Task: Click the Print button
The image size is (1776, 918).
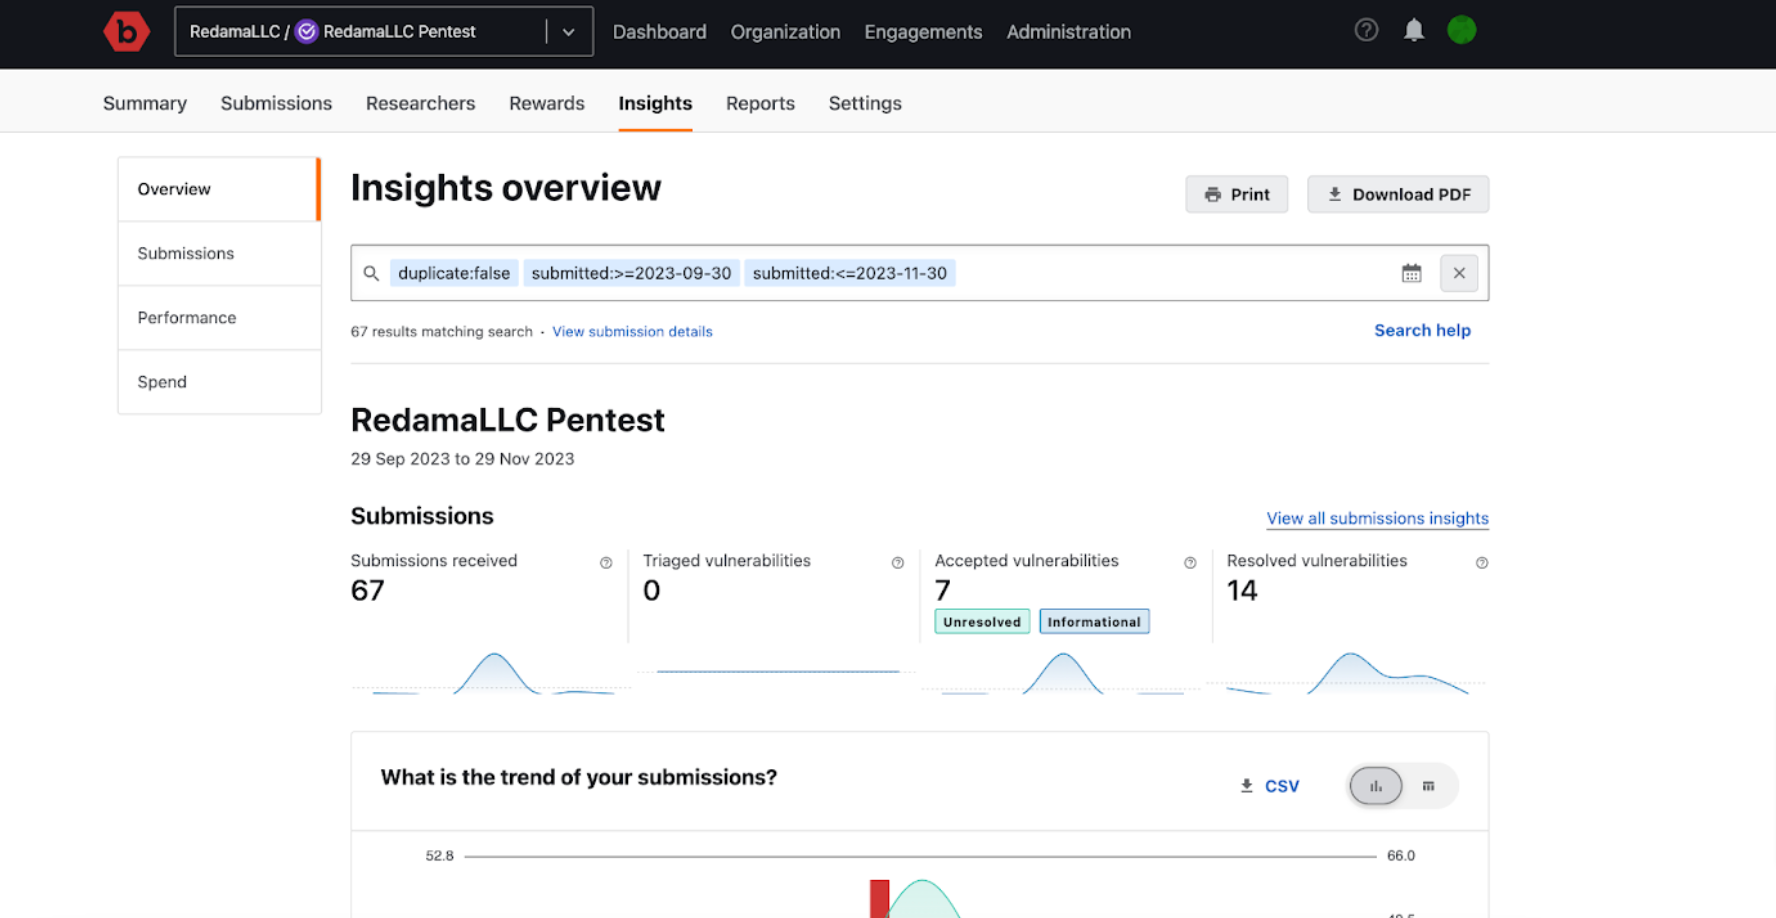Action: [1237, 194]
